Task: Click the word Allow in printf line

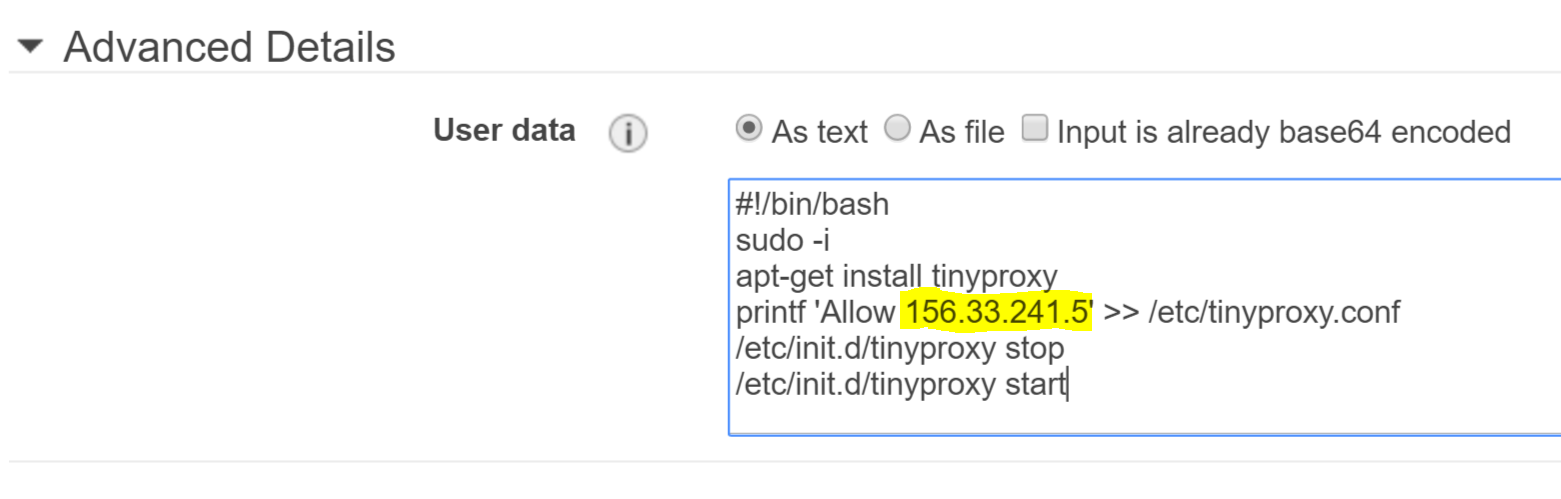Action: (858, 313)
